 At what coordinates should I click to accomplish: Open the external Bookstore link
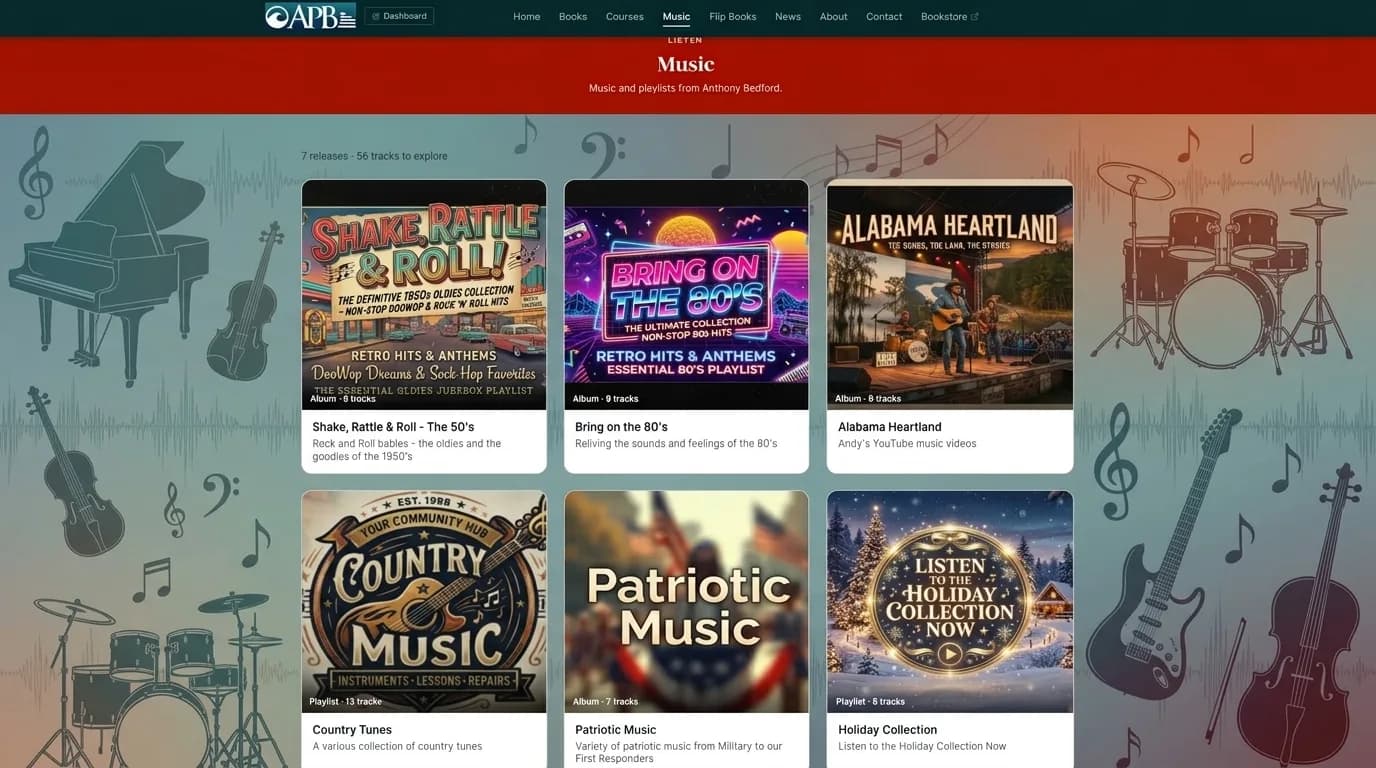[950, 16]
